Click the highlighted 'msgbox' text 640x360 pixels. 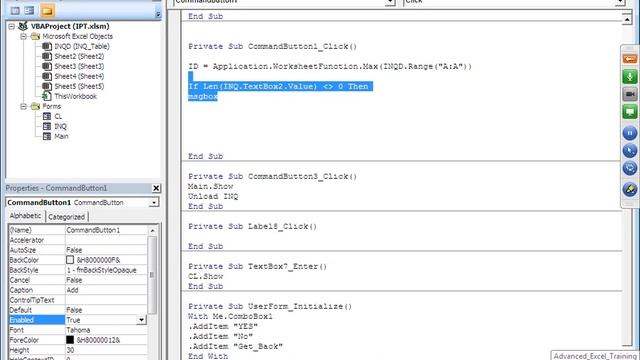(203, 96)
